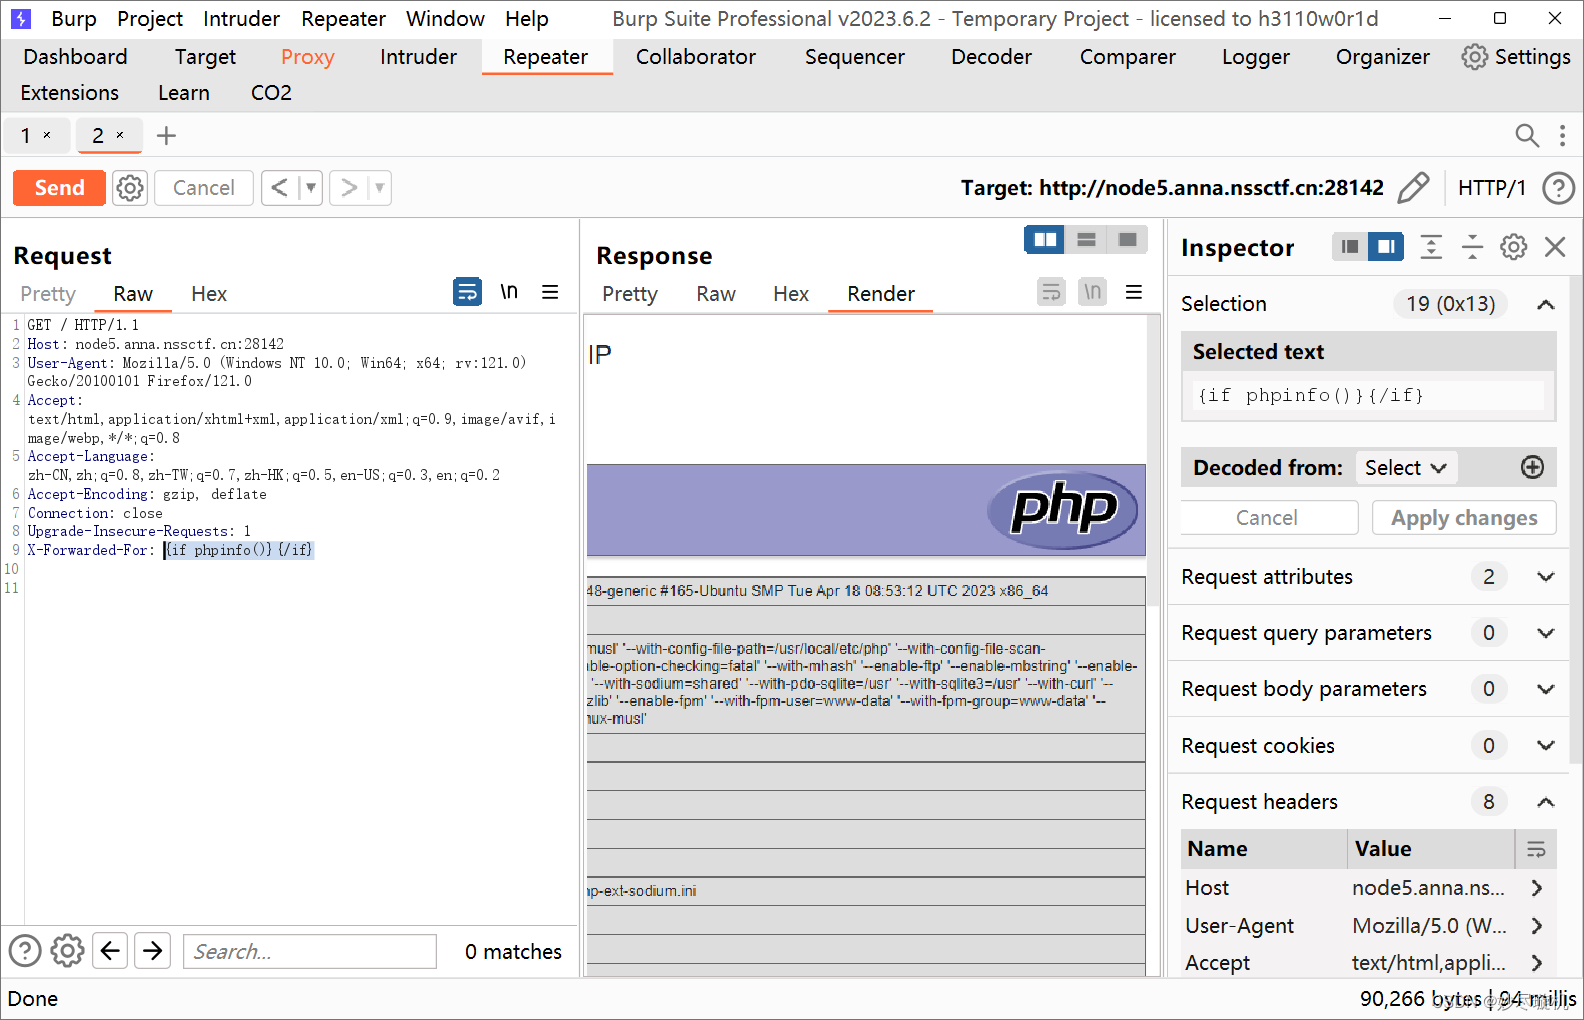Open the Intruder menu
Viewport: 1584px width, 1020px height.
click(x=241, y=19)
